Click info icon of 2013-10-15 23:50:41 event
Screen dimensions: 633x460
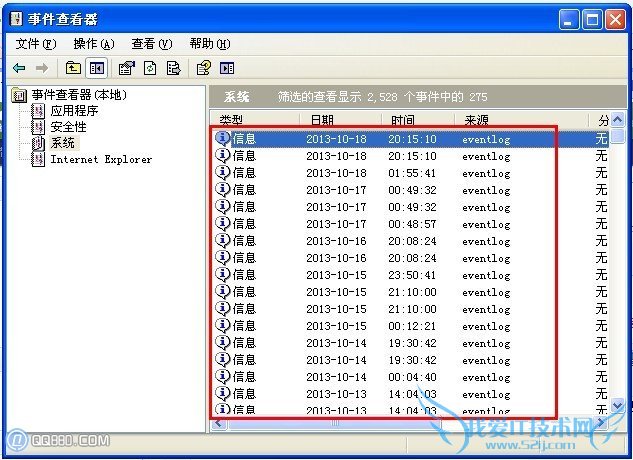(222, 274)
